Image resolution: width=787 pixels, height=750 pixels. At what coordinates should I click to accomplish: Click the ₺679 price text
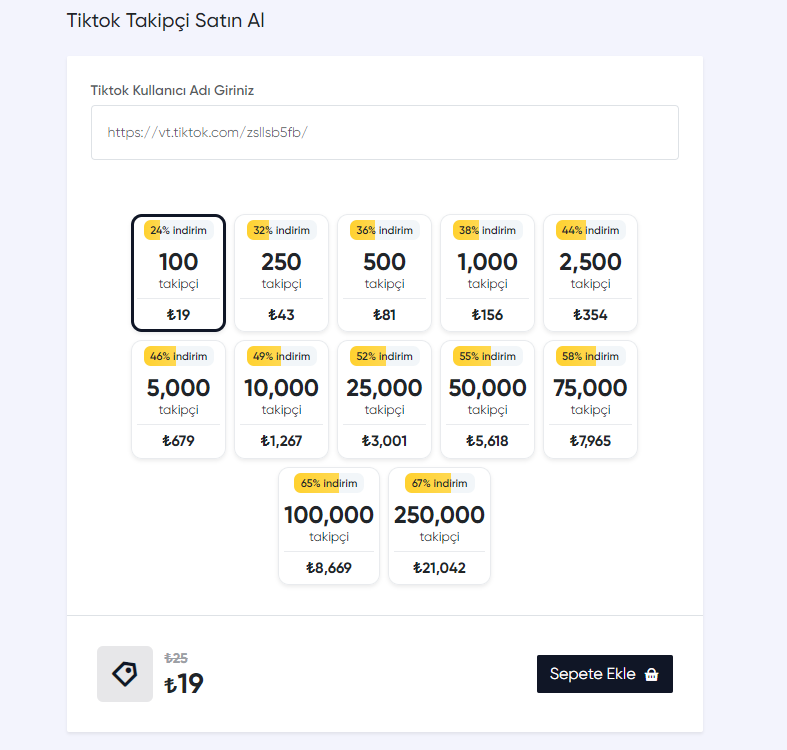178,441
